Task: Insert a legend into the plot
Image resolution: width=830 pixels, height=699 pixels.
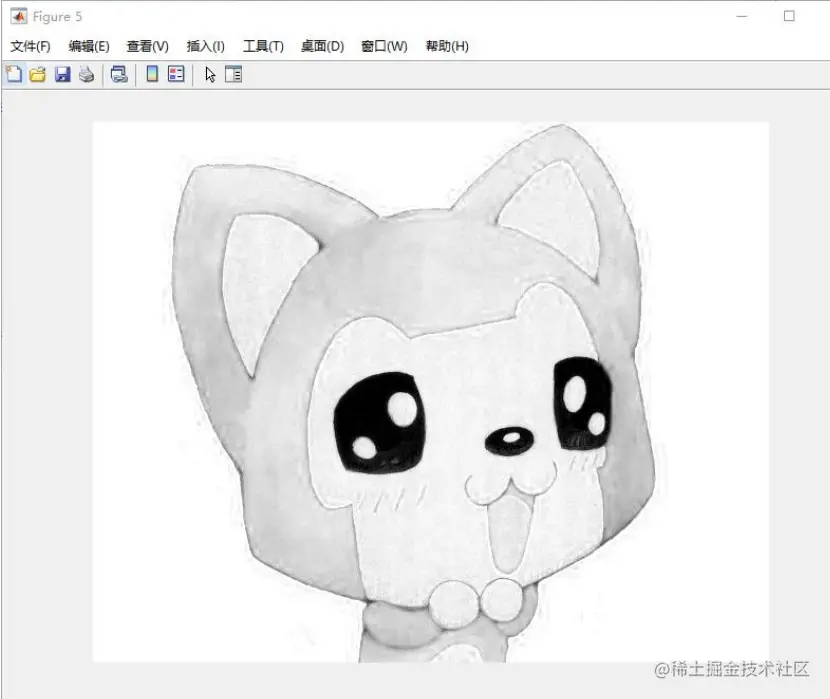Action: [177, 73]
